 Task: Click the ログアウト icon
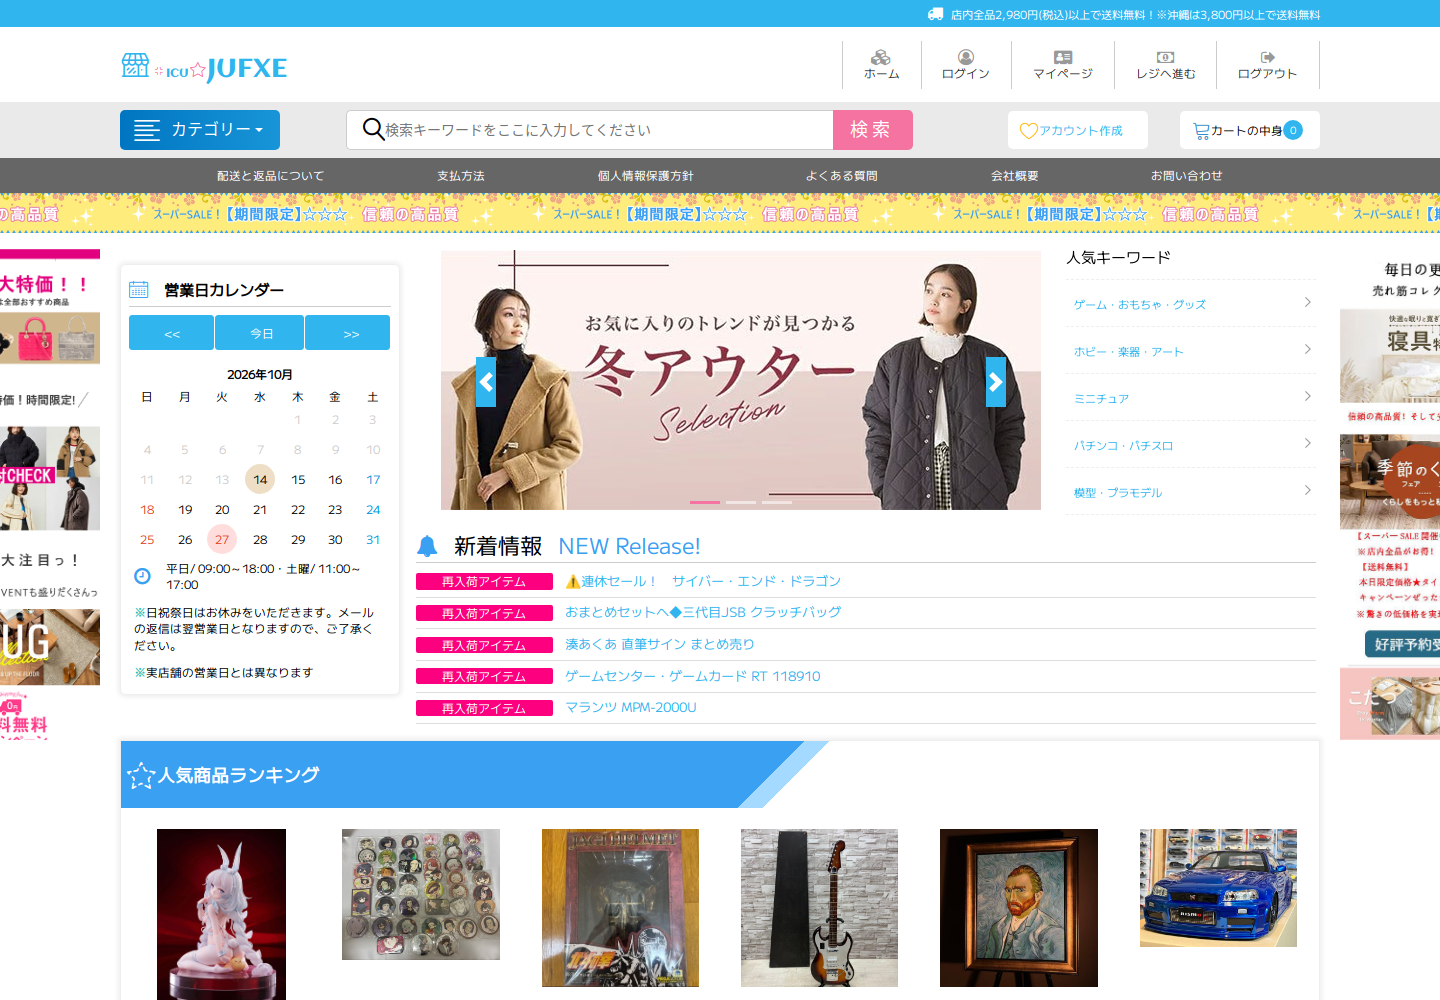click(1268, 57)
